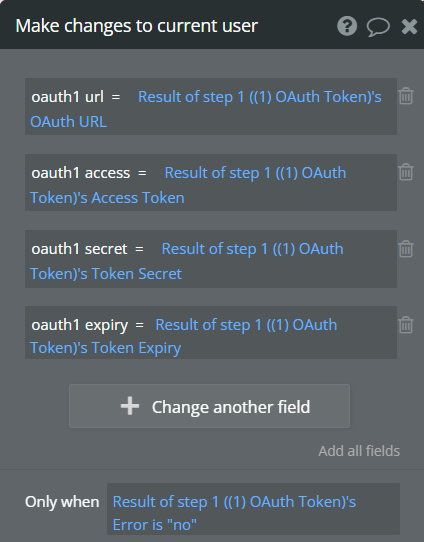The width and height of the screenshot is (424, 542).
Task: Delete the oauth1 expiry field row
Action: pyautogui.click(x=406, y=325)
